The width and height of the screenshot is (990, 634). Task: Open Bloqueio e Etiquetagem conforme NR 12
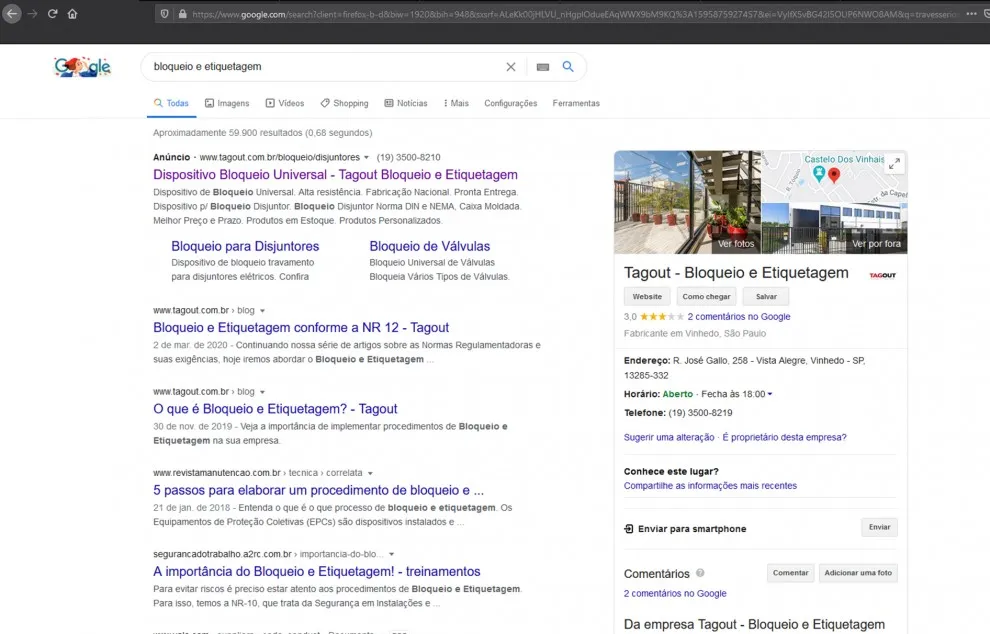(x=301, y=327)
